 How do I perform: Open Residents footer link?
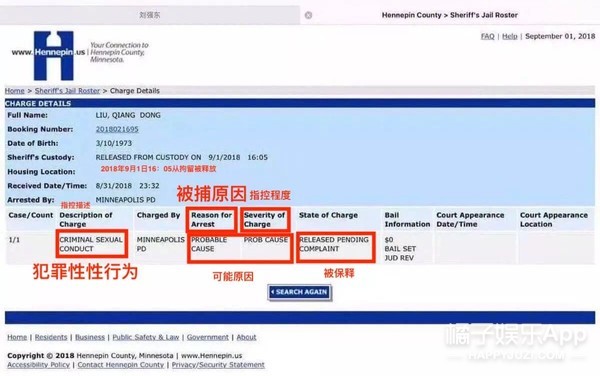(51, 337)
